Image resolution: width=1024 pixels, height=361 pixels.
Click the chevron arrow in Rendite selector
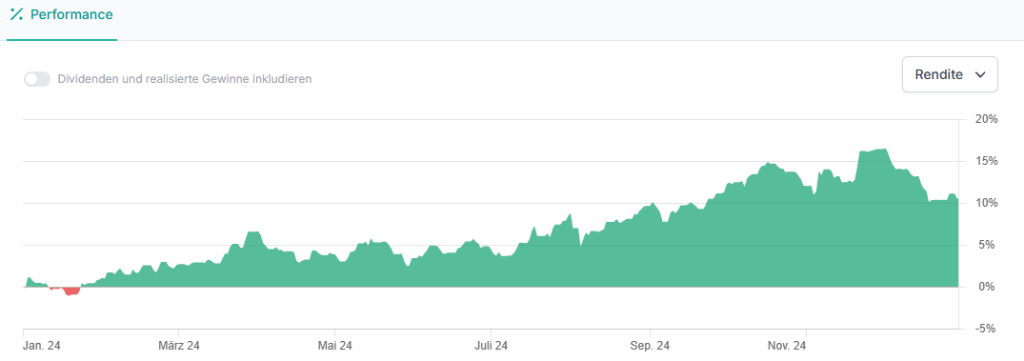(980, 75)
